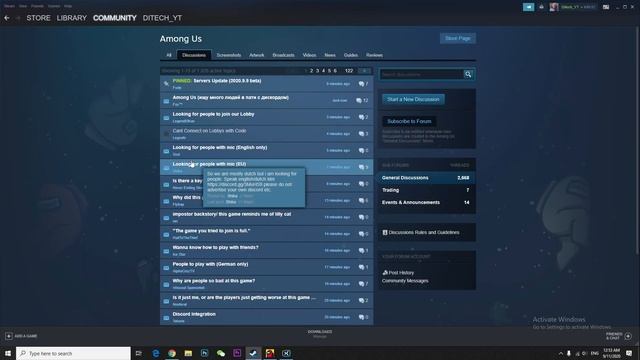Open Looking for people to join our Lobby
640x360 pixels.
pos(266,117)
